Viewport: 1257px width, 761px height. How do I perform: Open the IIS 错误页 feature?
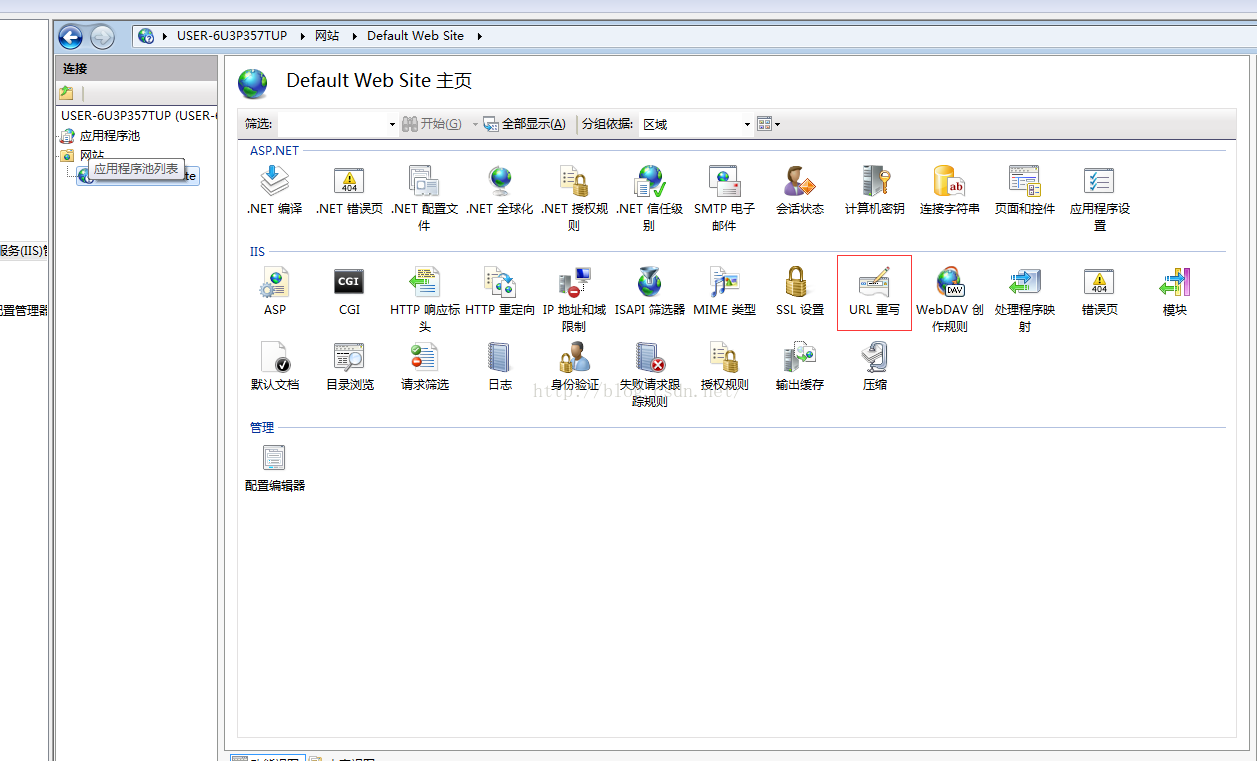pyautogui.click(x=1099, y=291)
